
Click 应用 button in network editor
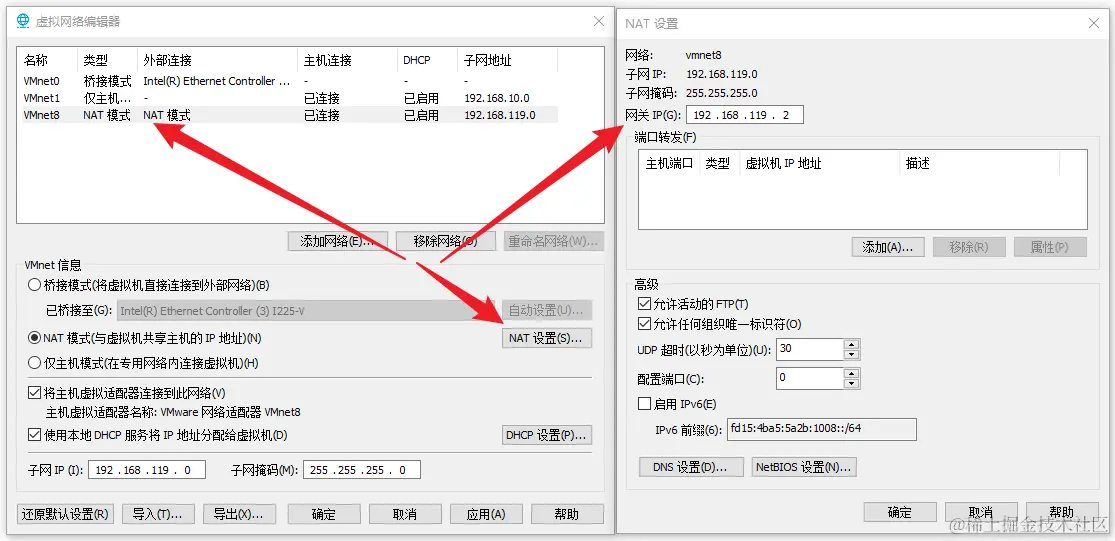(486, 514)
